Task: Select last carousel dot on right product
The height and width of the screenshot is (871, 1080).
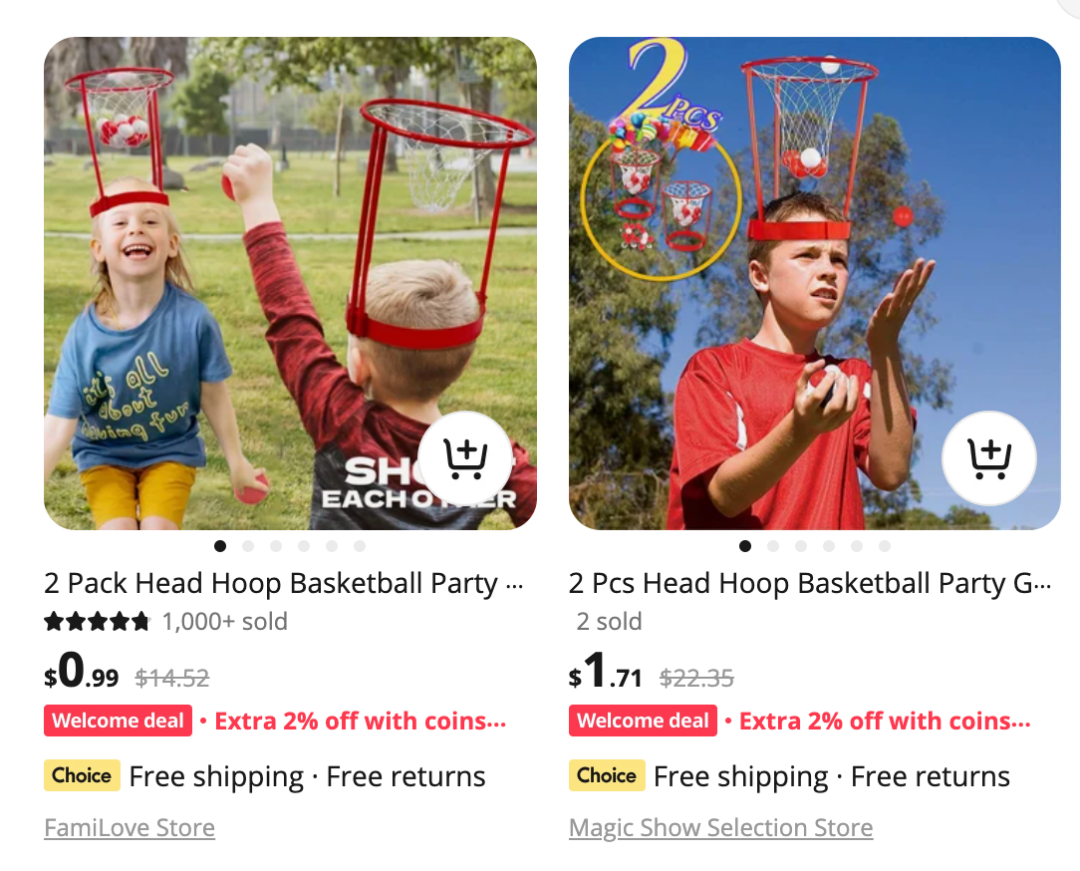Action: [884, 546]
